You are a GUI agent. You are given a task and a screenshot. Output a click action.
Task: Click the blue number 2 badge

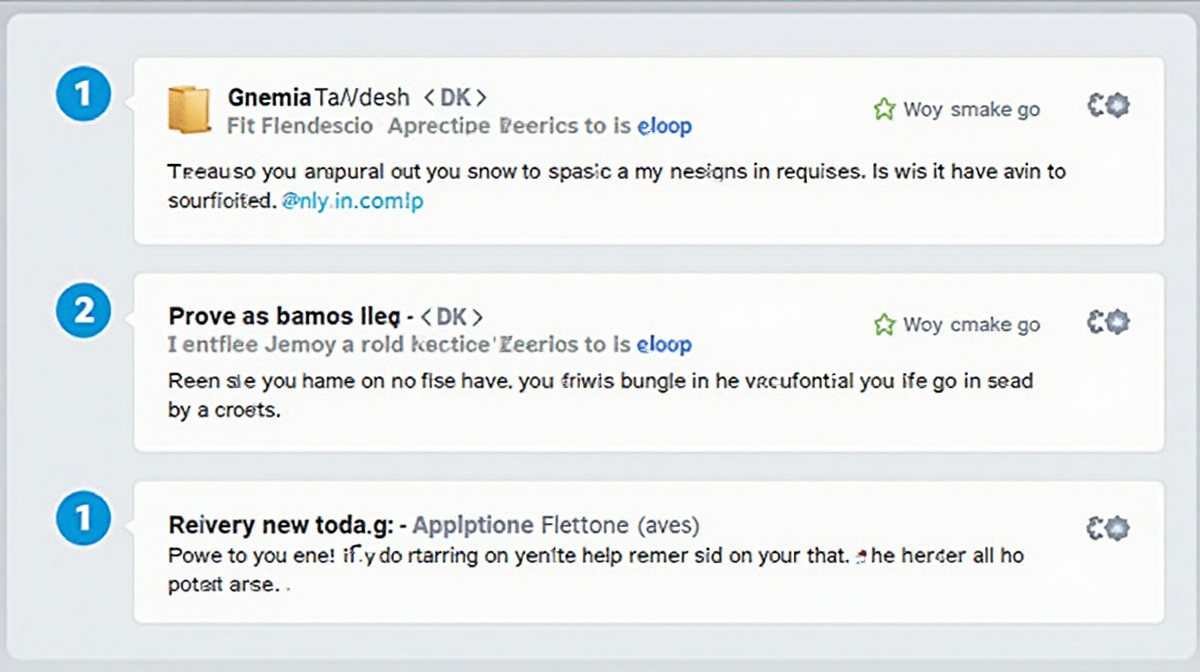84,311
